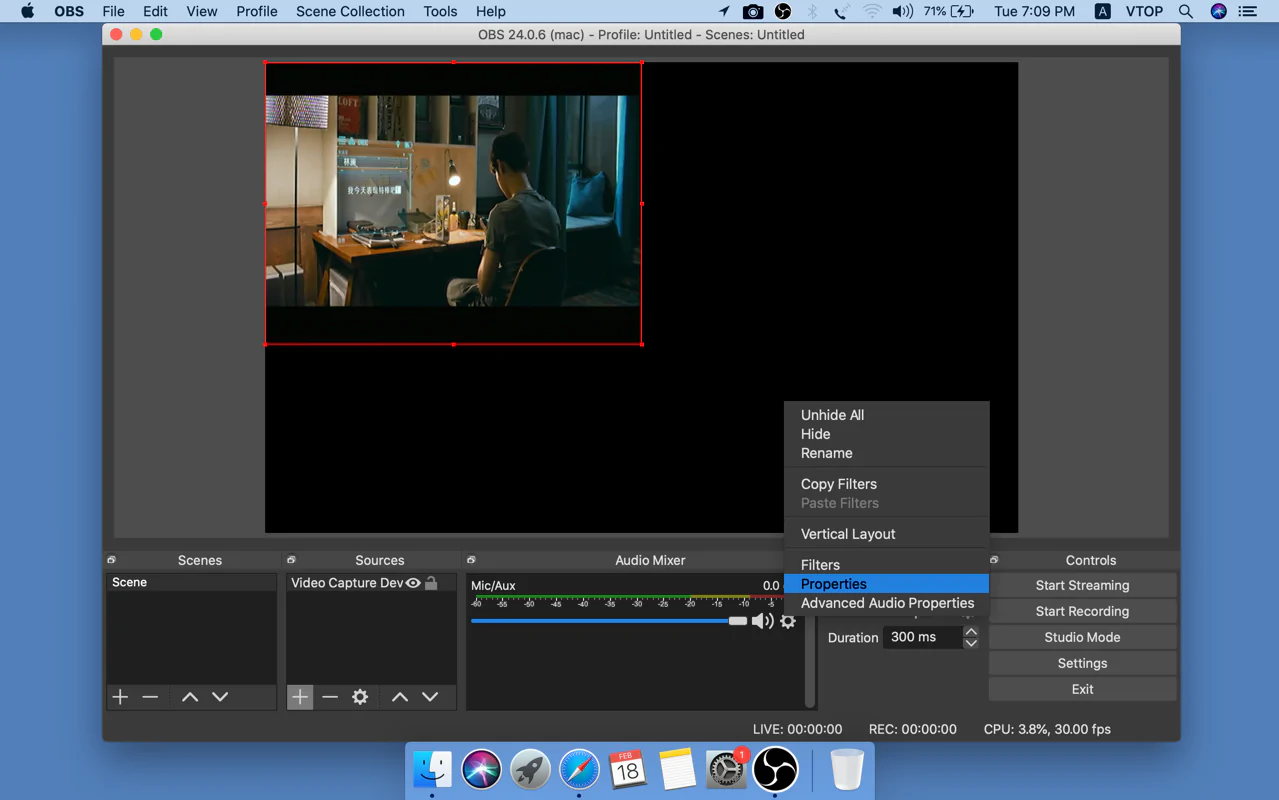Open source properties via the Sources gear icon
The image size is (1279, 800).
click(360, 697)
